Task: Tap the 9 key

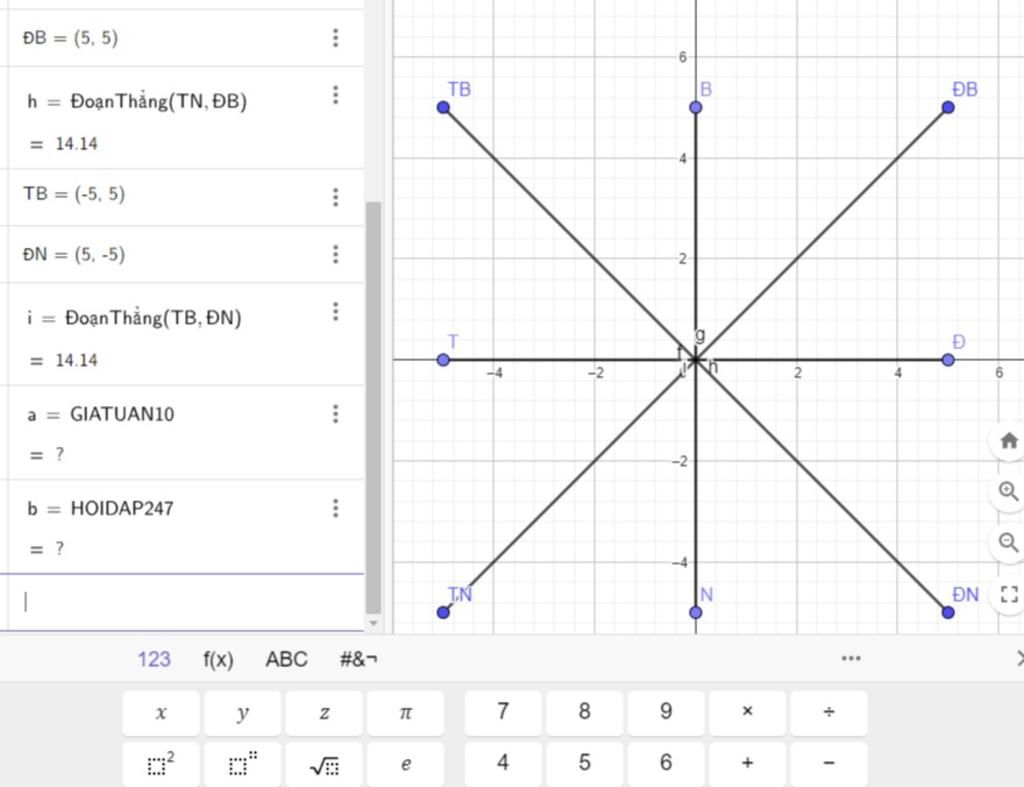Action: (666, 713)
